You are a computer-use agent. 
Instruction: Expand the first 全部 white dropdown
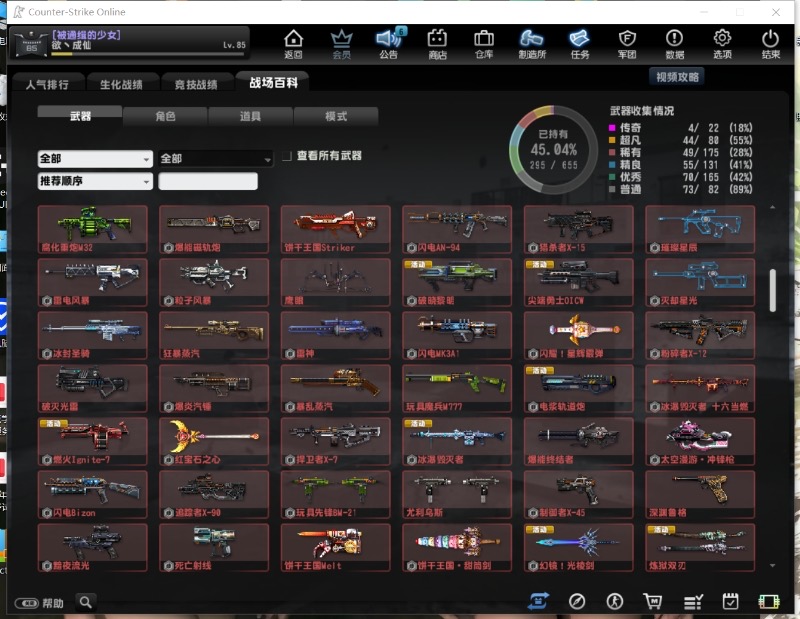click(x=95, y=159)
